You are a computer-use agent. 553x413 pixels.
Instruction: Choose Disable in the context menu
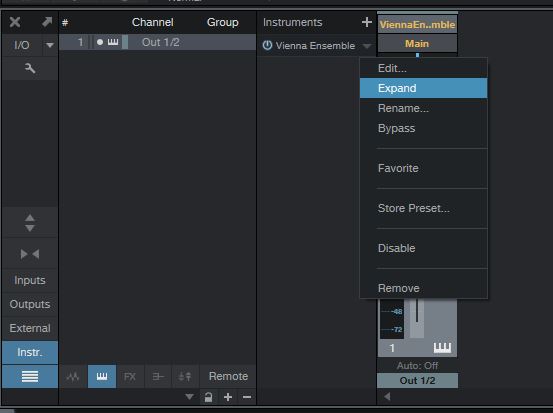[x=424, y=248]
